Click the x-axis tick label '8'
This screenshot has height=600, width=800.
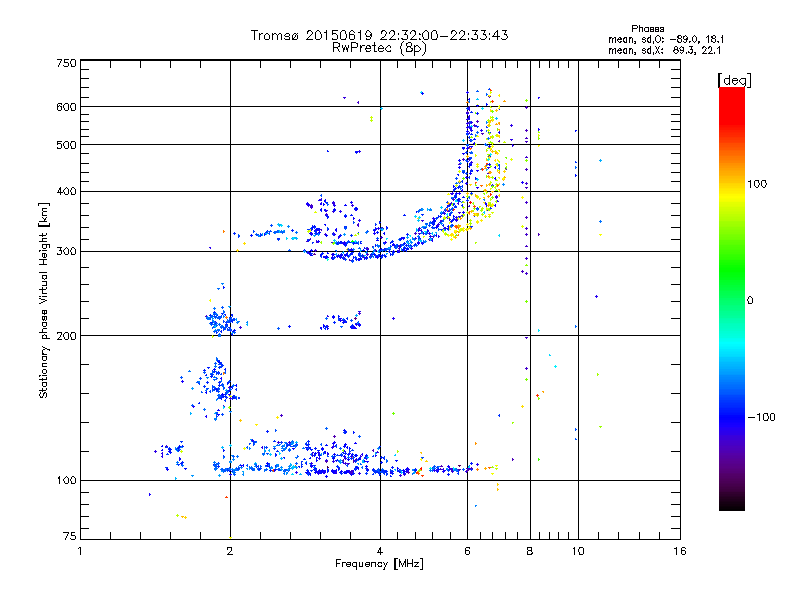[530, 551]
